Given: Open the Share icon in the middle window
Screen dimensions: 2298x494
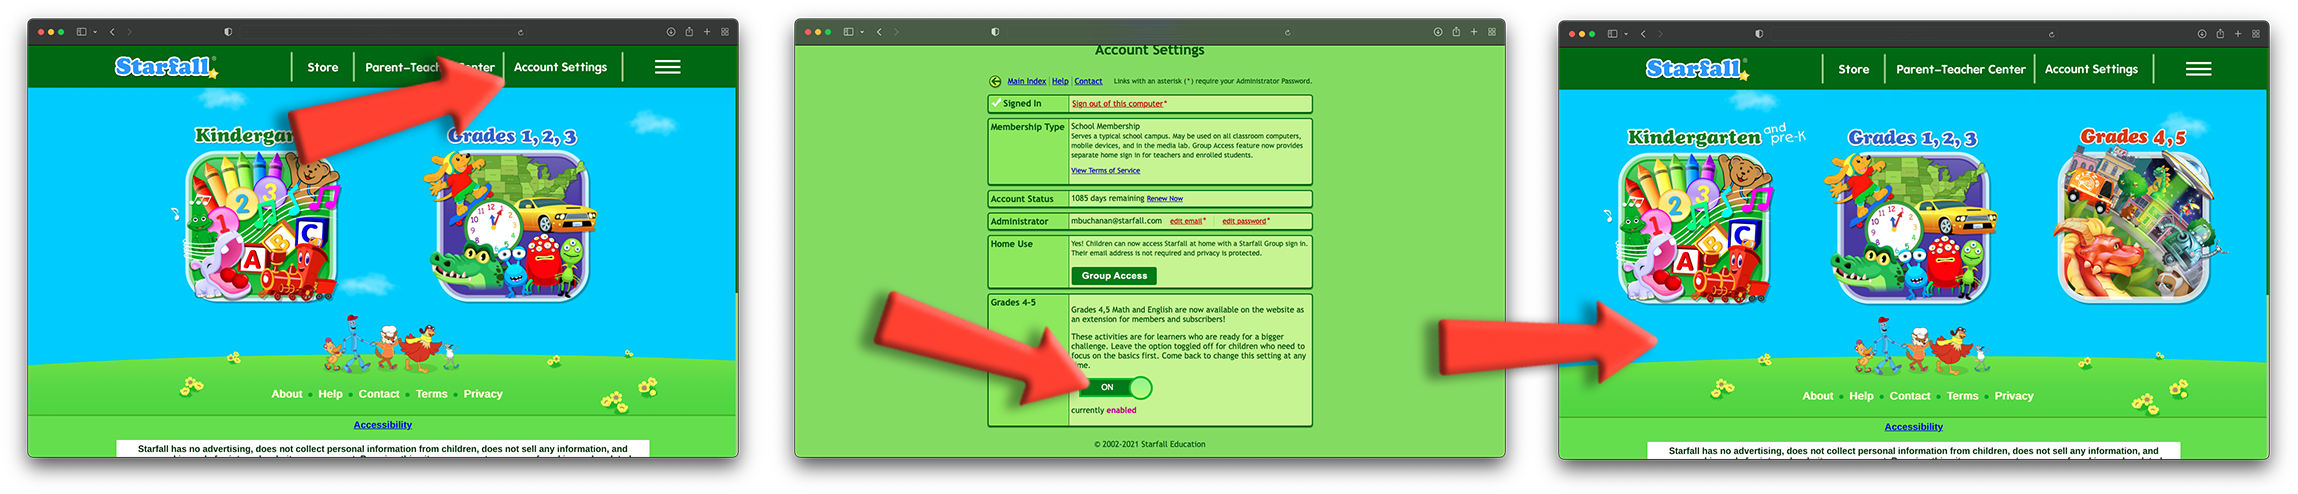Looking at the screenshot, I should click(x=1456, y=32).
